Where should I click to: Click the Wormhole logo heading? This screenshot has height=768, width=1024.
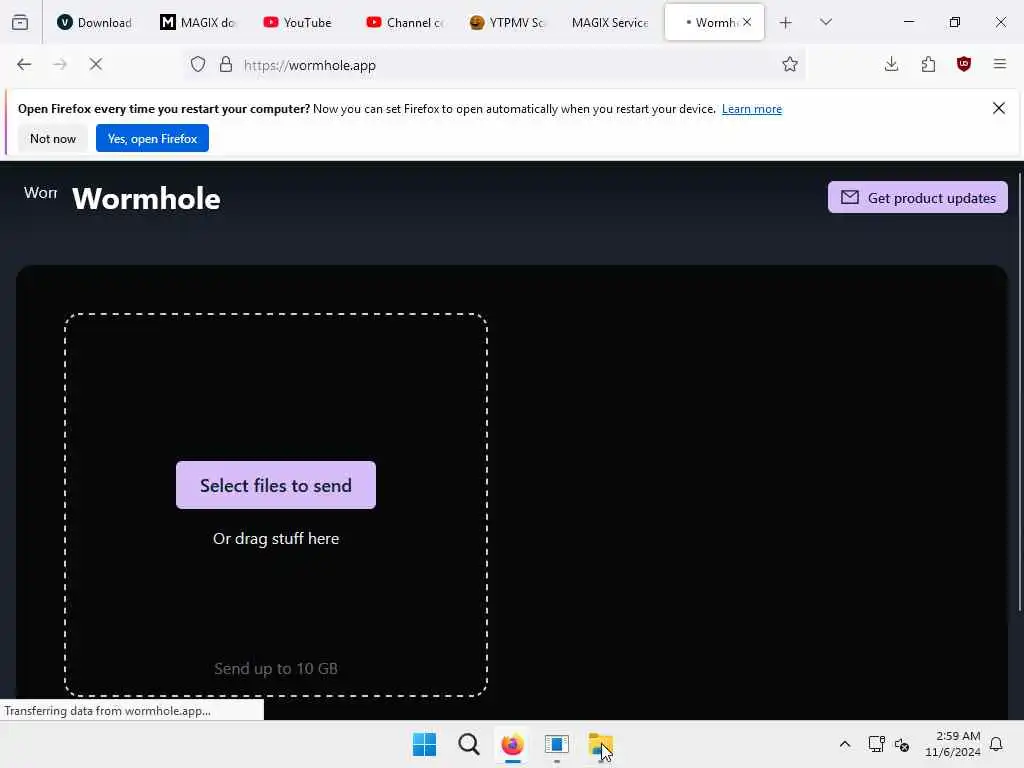146,199
